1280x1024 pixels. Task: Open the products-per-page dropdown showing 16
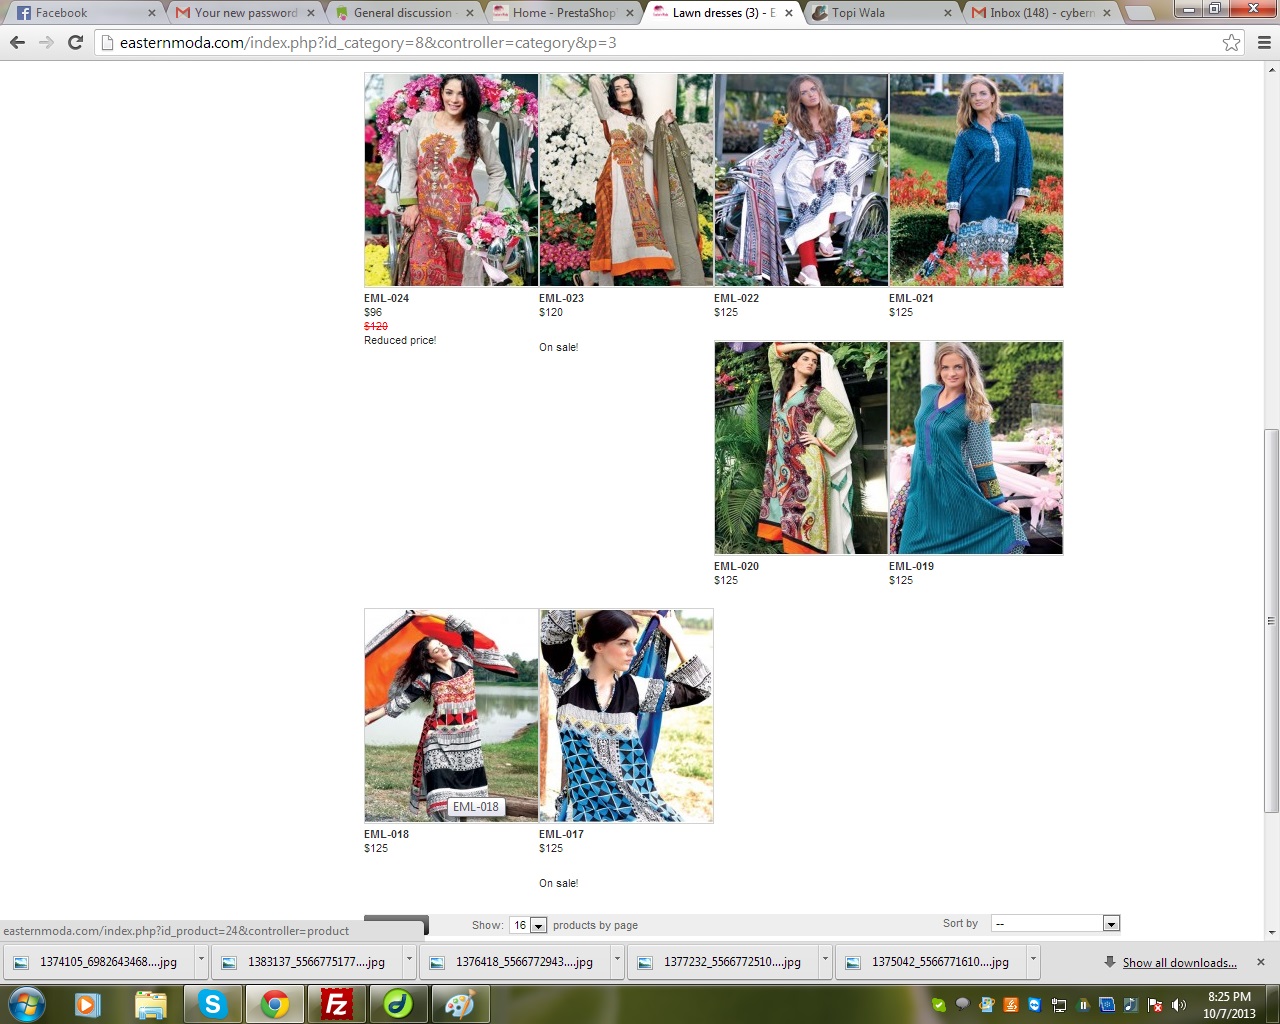click(x=528, y=925)
